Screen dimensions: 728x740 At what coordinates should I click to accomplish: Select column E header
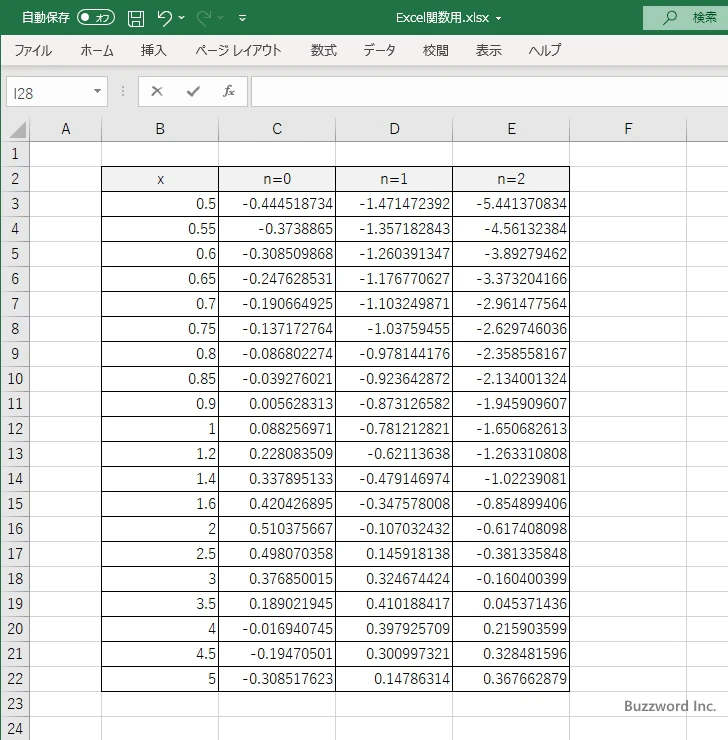coord(511,129)
